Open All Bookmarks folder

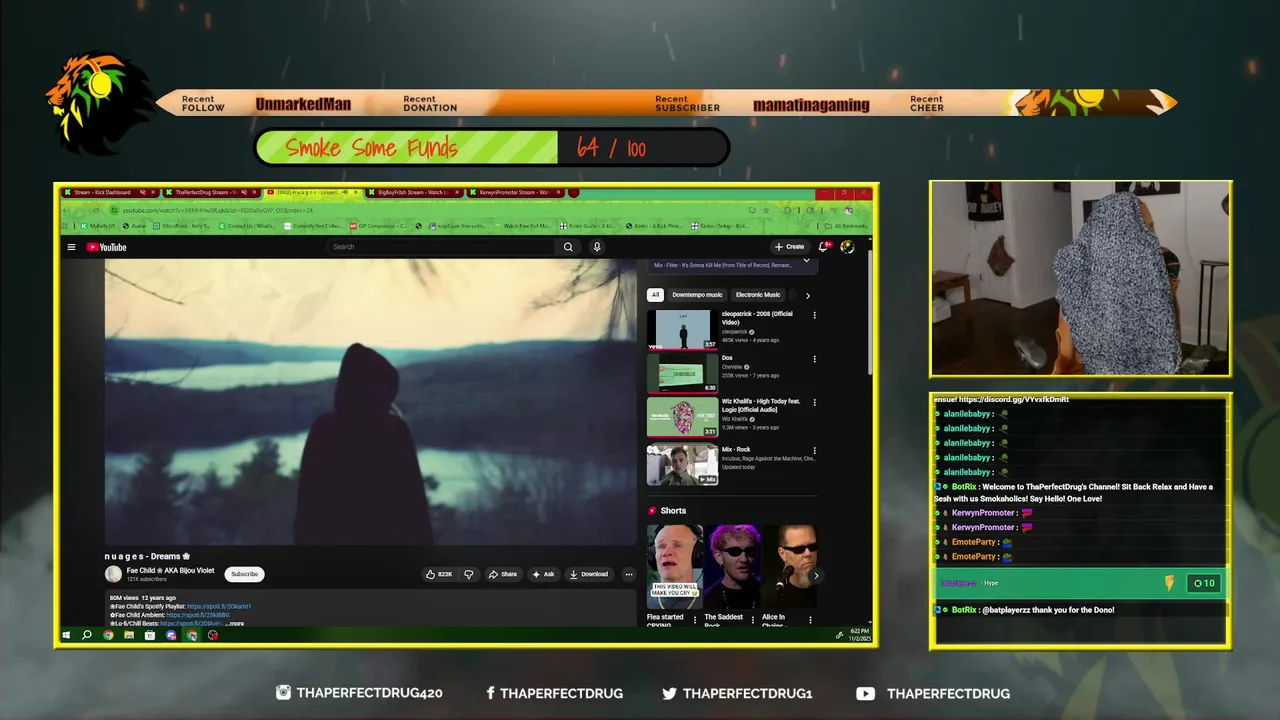point(845,226)
